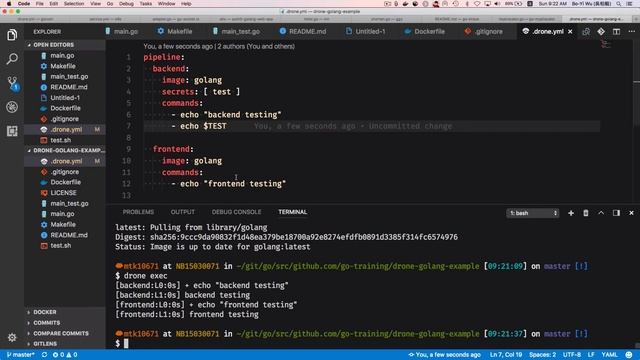
Task: Click the macOS Spotlight search icon
Action: click(619, 4)
